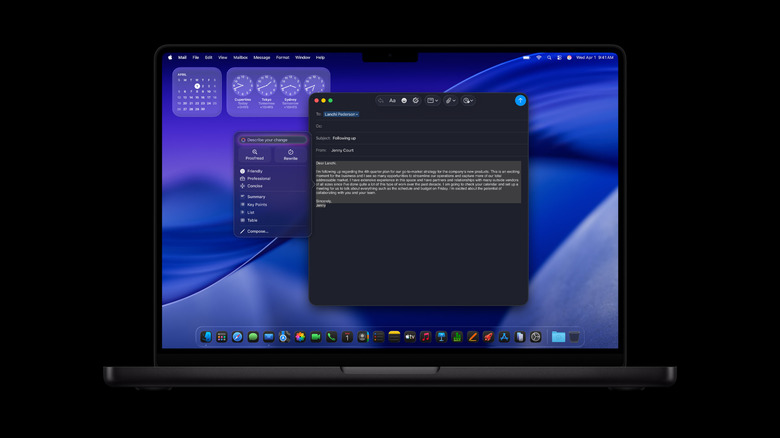Expand the Lanchi Pederson recipient chip menu

[x=341, y=114]
